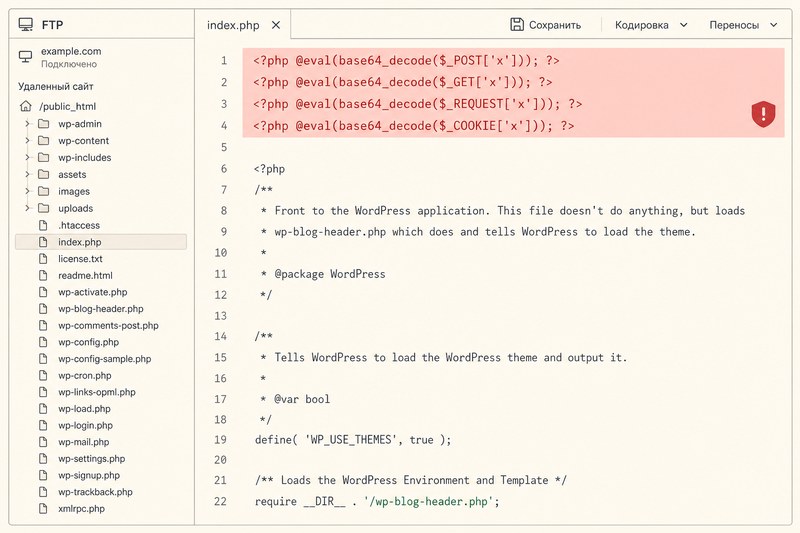Click the Loads the WordPress Environment comment
This screenshot has width=800, height=533.
[x=411, y=480]
